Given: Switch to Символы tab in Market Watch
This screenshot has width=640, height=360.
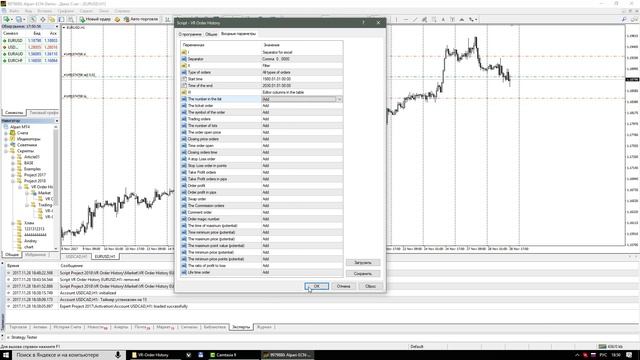Looking at the screenshot, I should pos(14,112).
